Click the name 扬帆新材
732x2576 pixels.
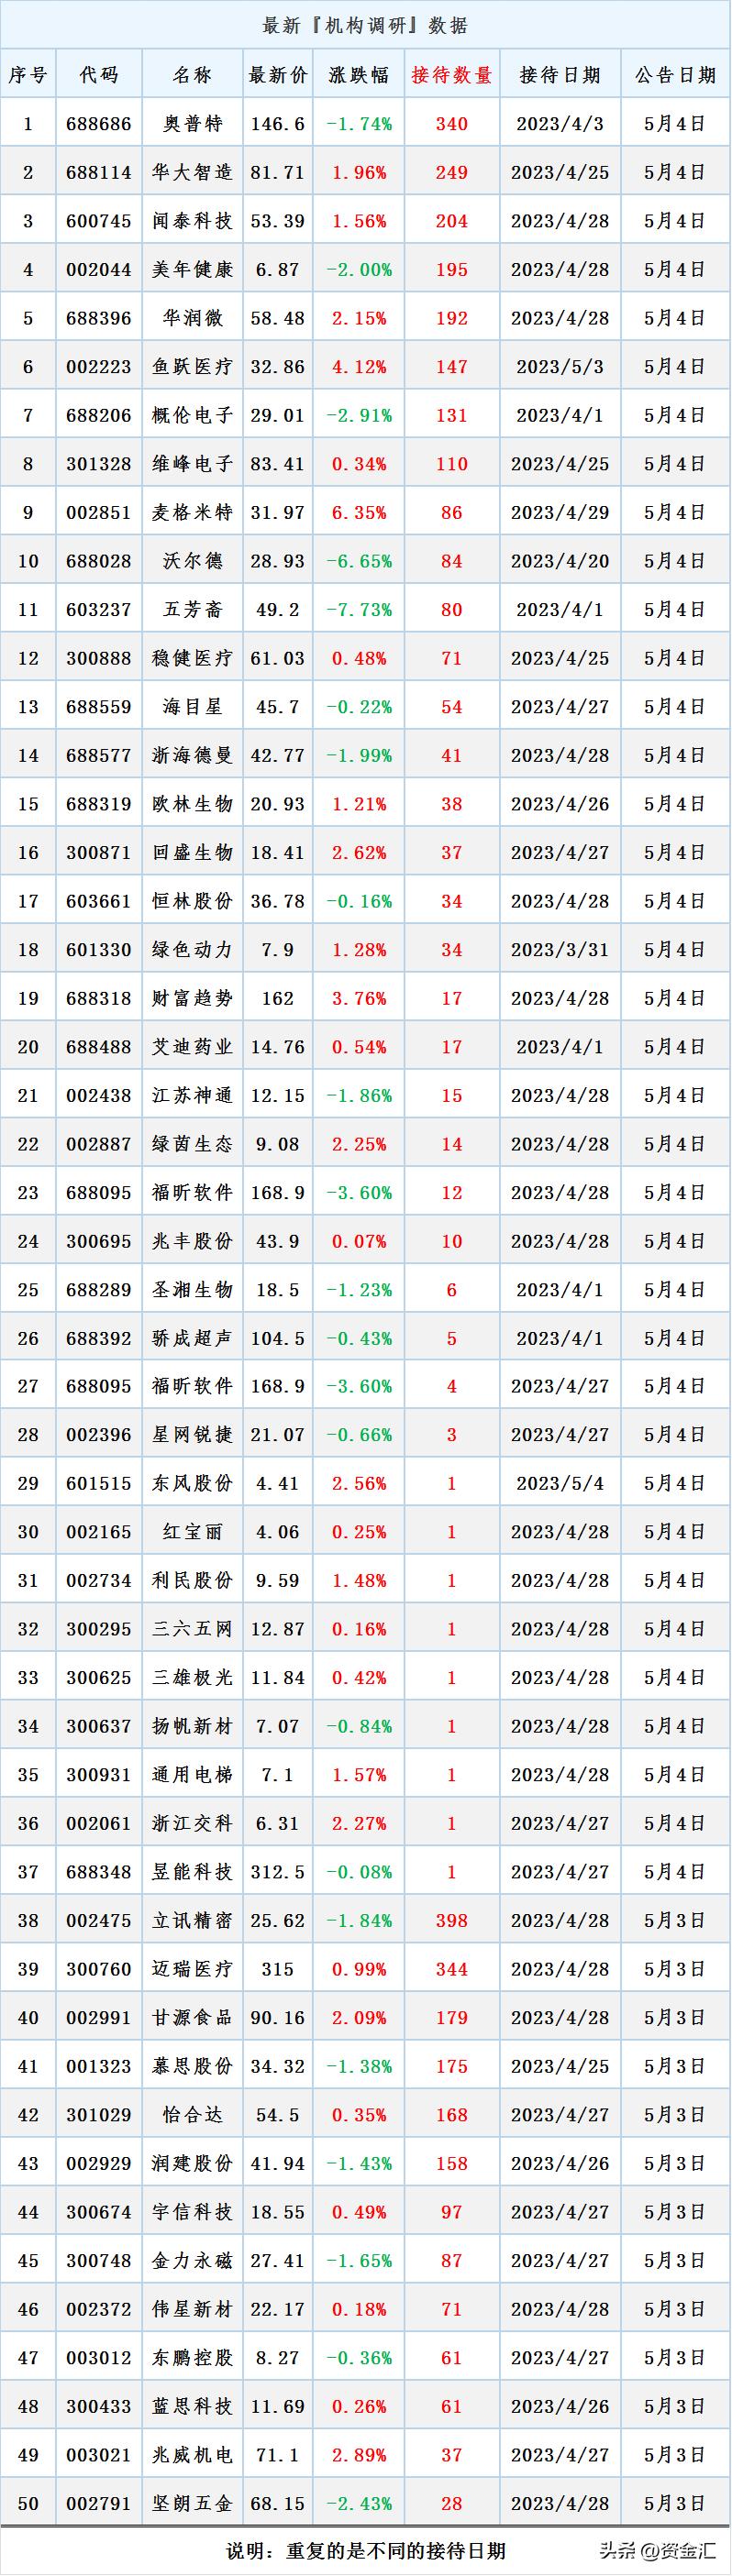[192, 1726]
